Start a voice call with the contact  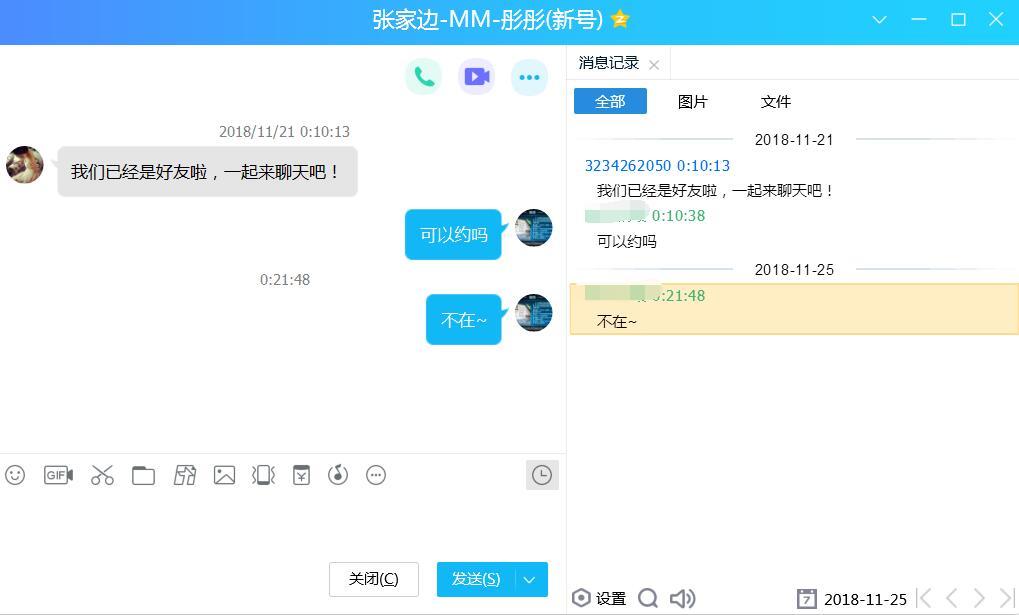pyautogui.click(x=424, y=77)
